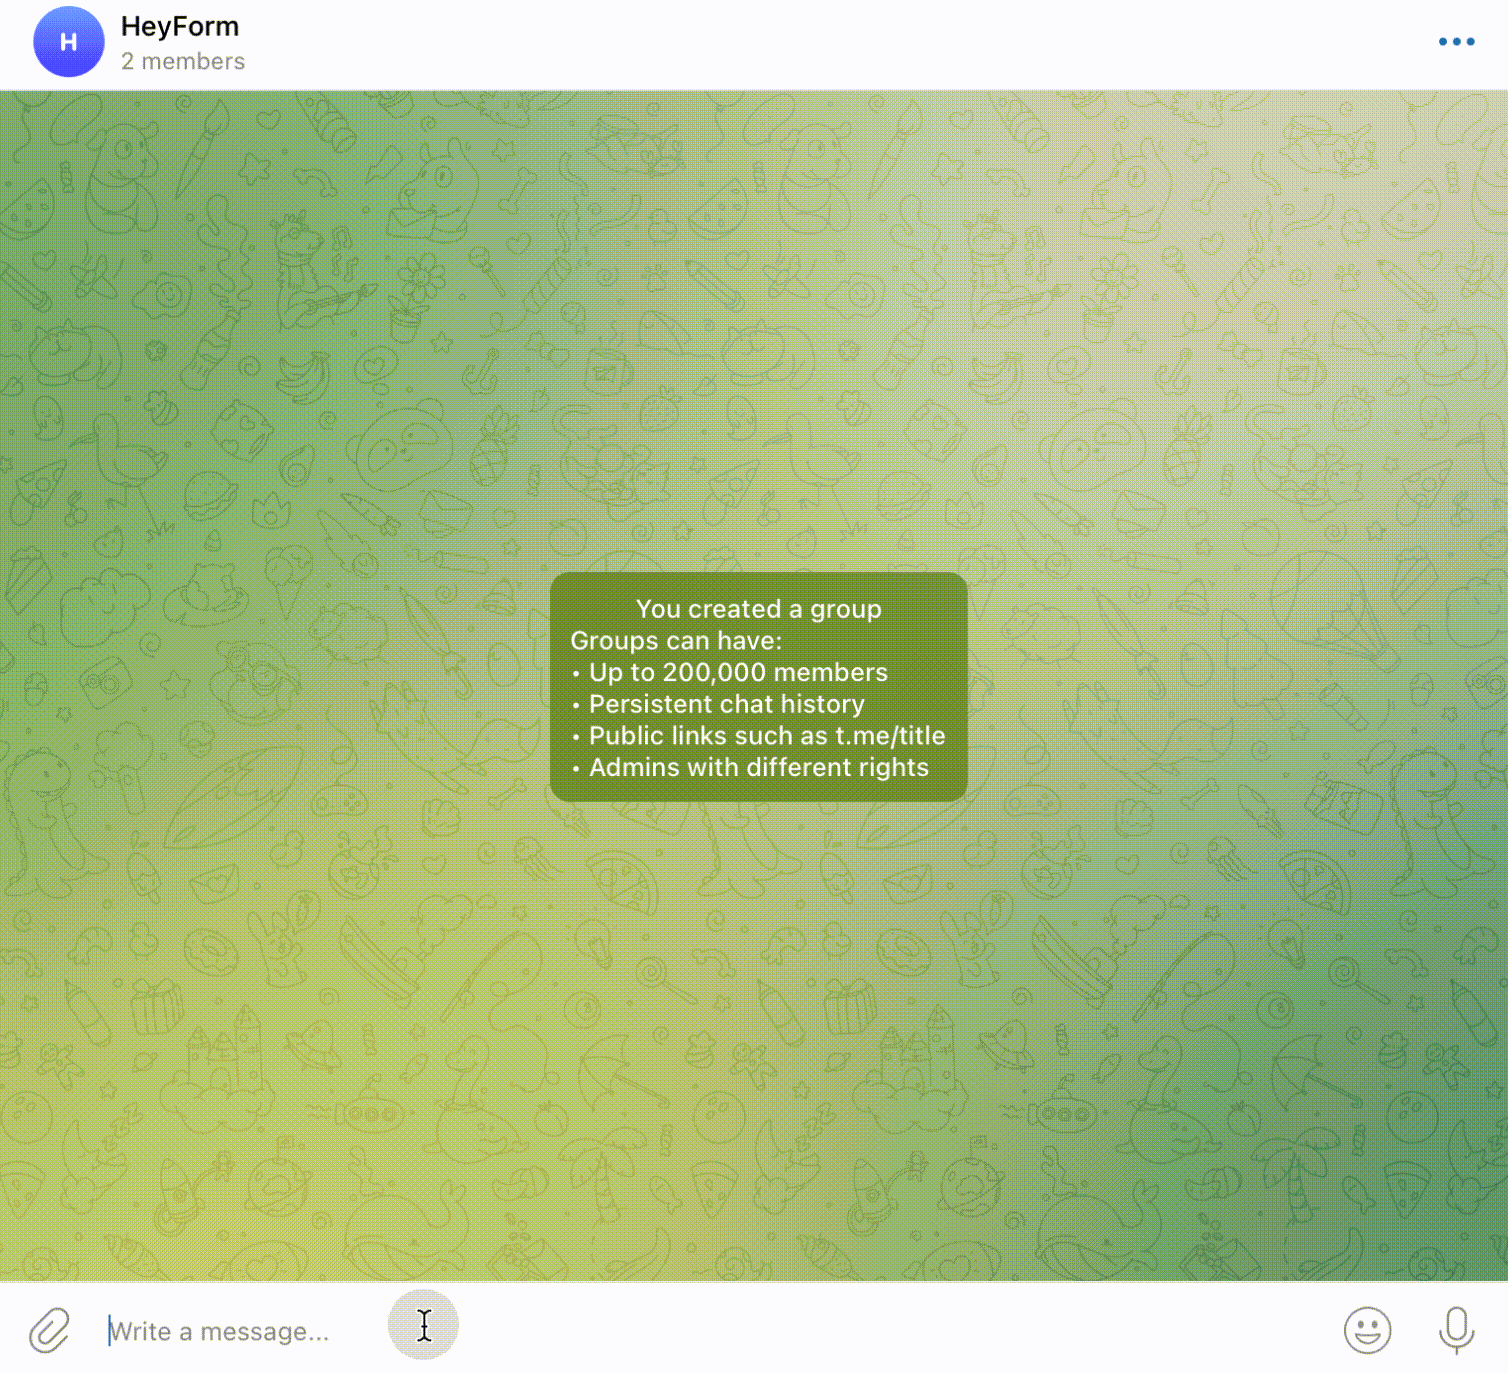Open the 2 members list

click(184, 61)
